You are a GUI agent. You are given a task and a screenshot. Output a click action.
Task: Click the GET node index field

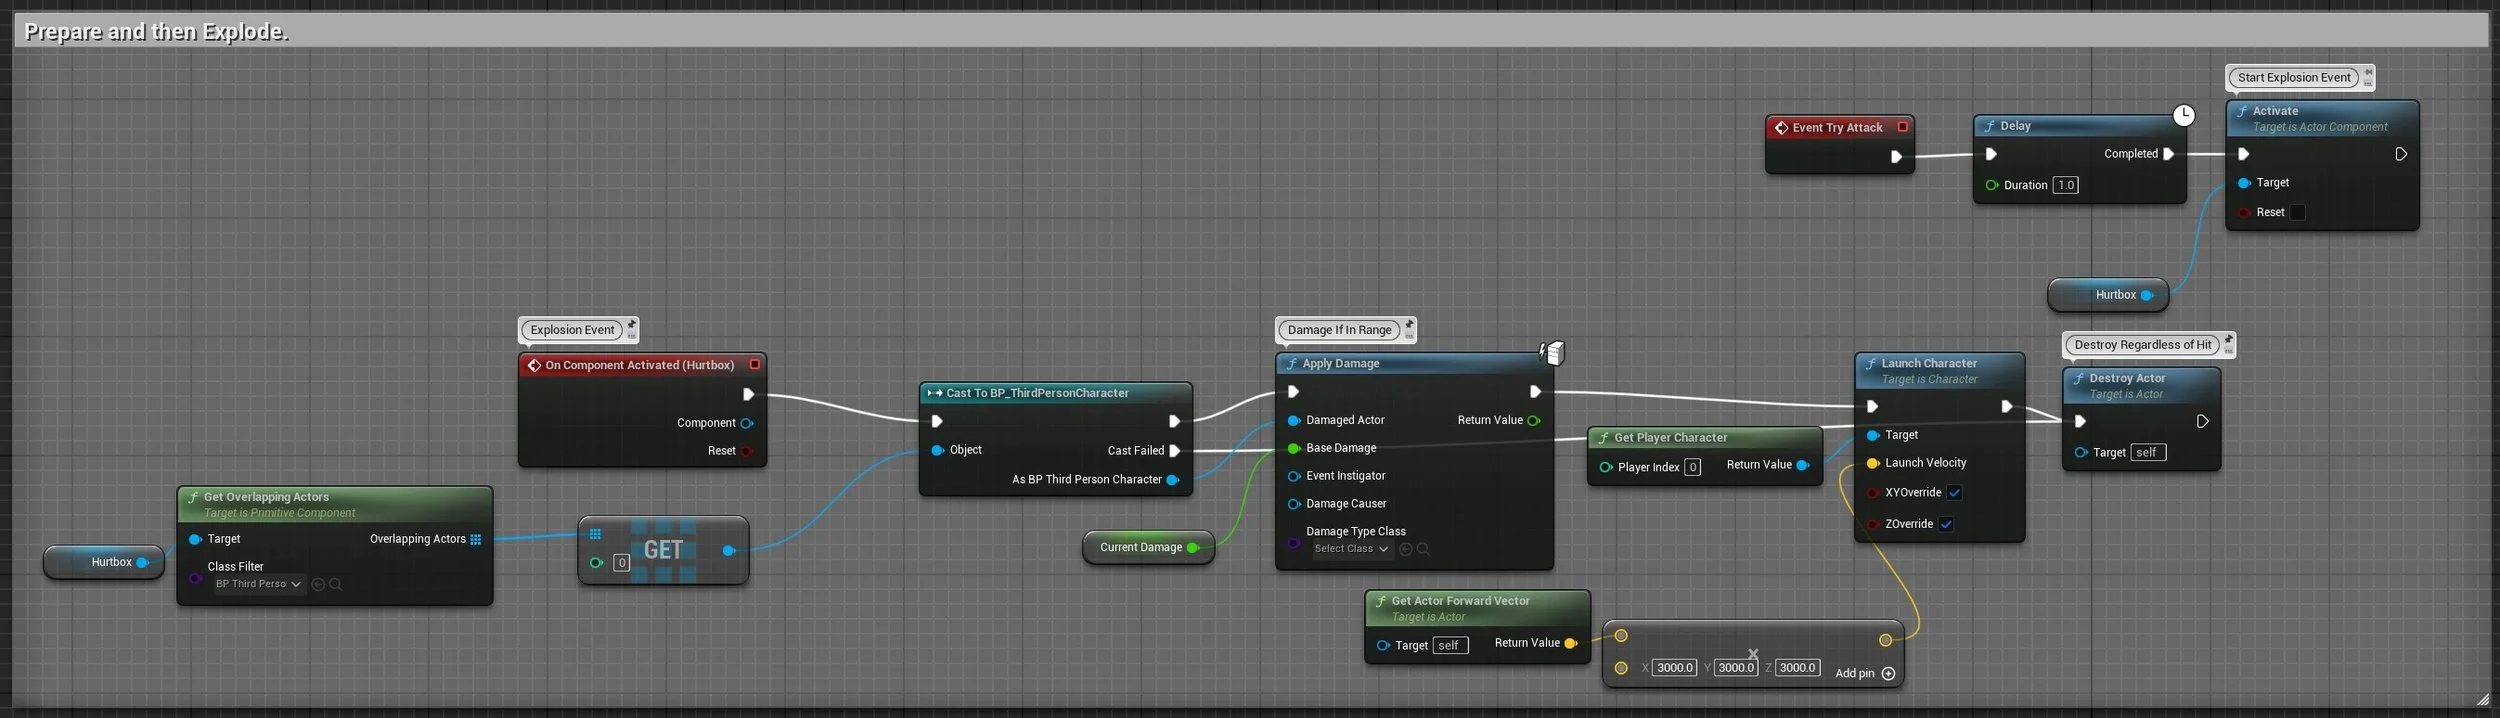coord(621,563)
